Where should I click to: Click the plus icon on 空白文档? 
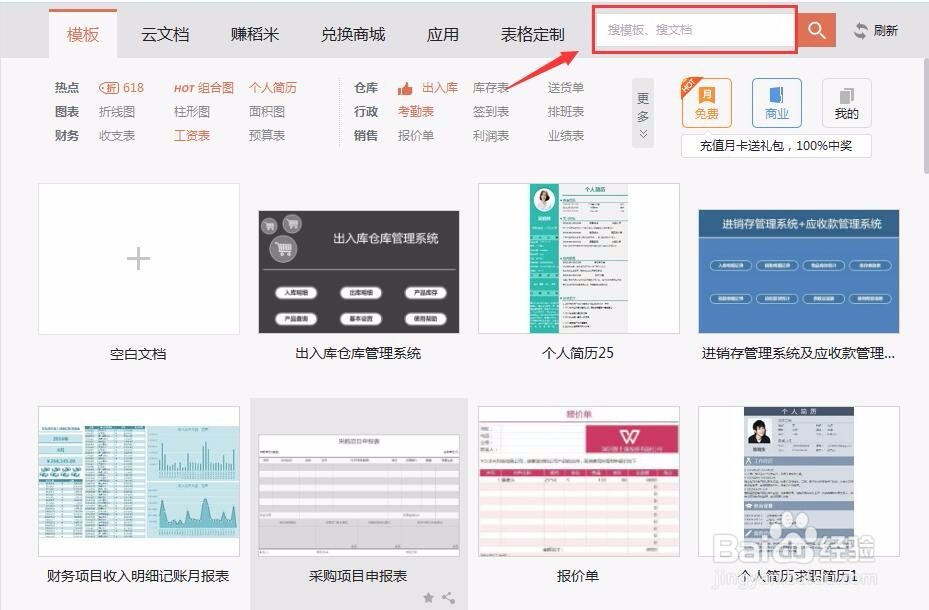pyautogui.click(x=138, y=258)
